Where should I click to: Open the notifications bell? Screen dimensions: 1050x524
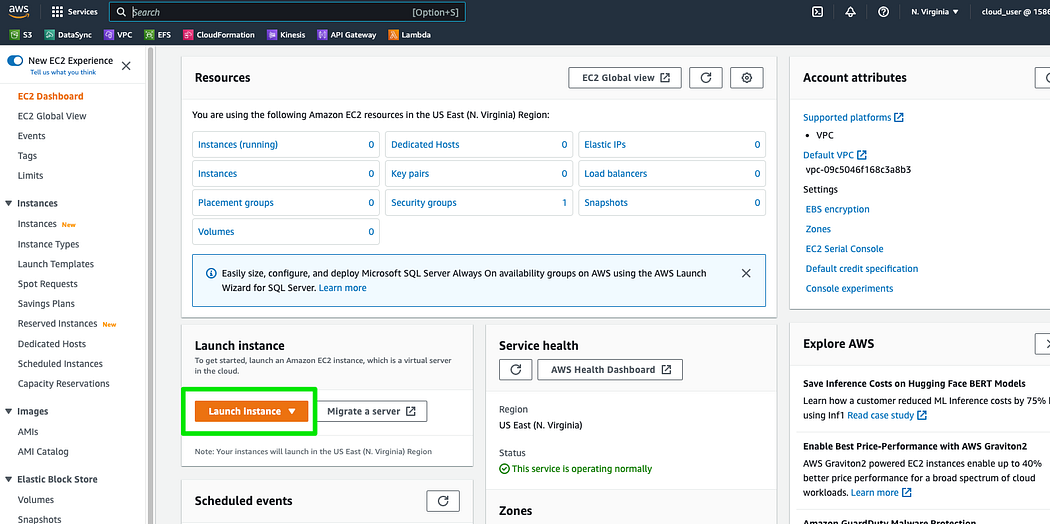[x=850, y=11]
